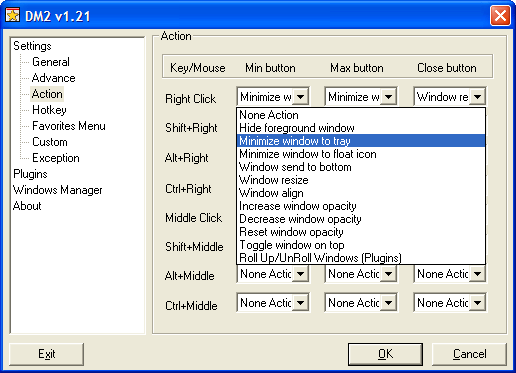The image size is (516, 373).
Task: Confirm settings with OK button
Action: tap(385, 354)
